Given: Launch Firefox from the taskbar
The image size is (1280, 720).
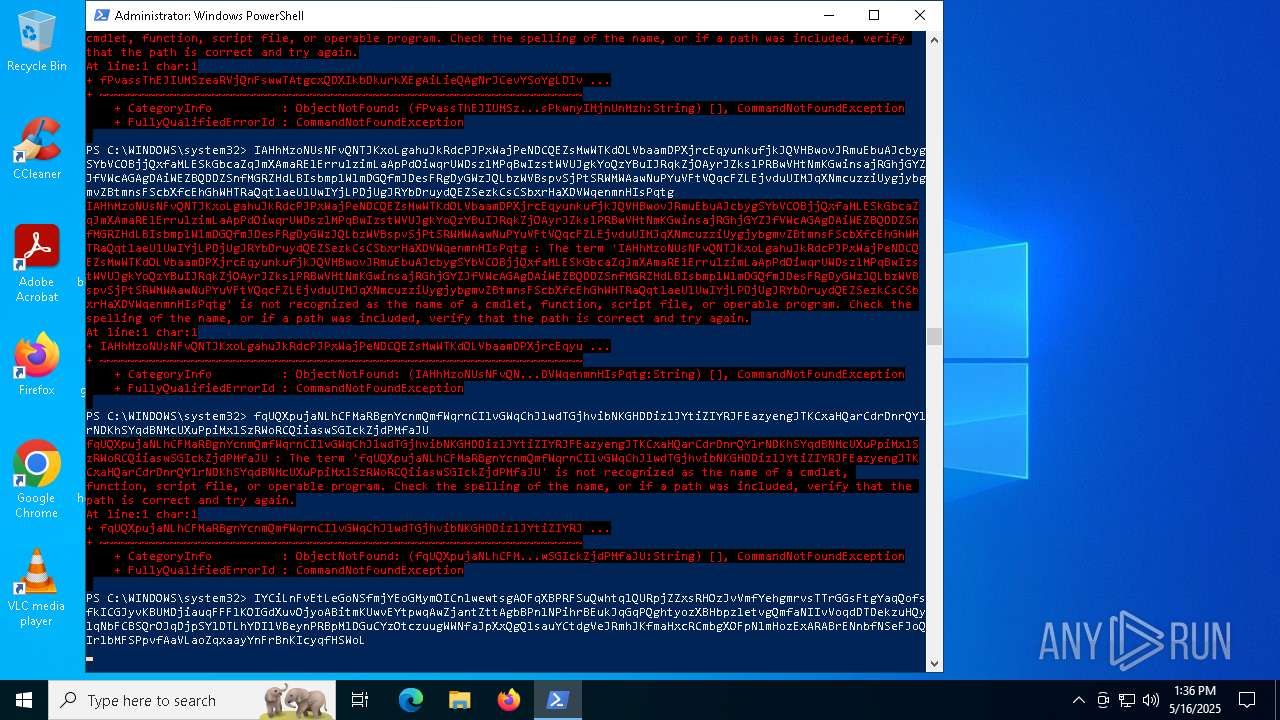Looking at the screenshot, I should 508,700.
